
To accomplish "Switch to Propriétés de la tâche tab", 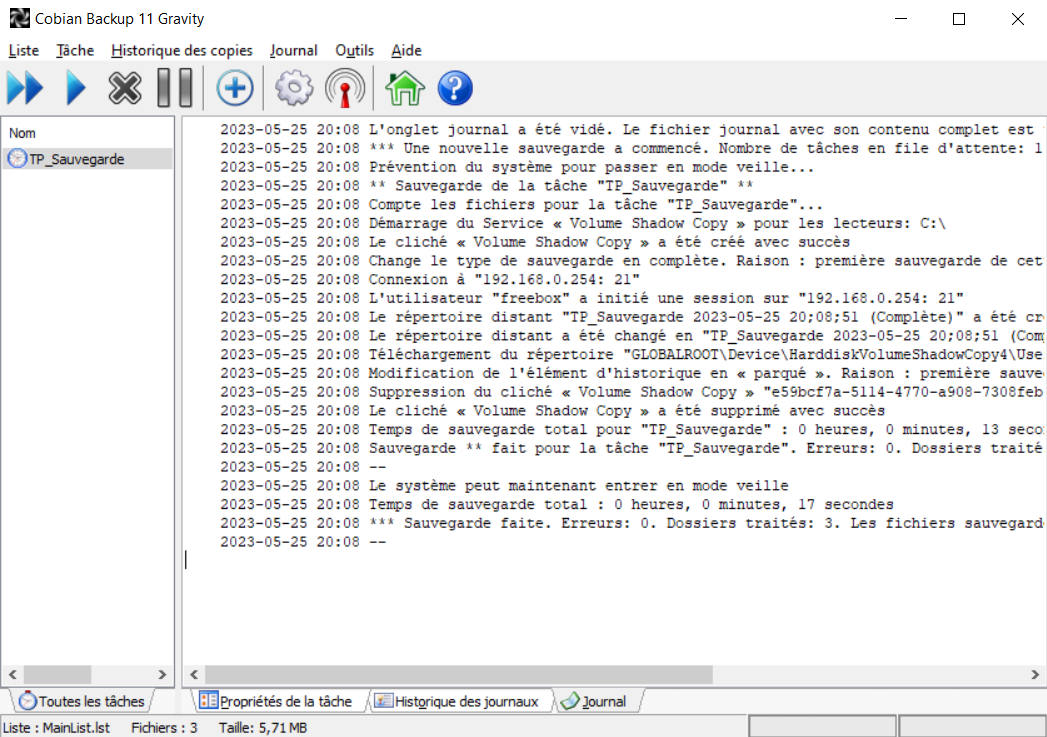I will tap(277, 701).
